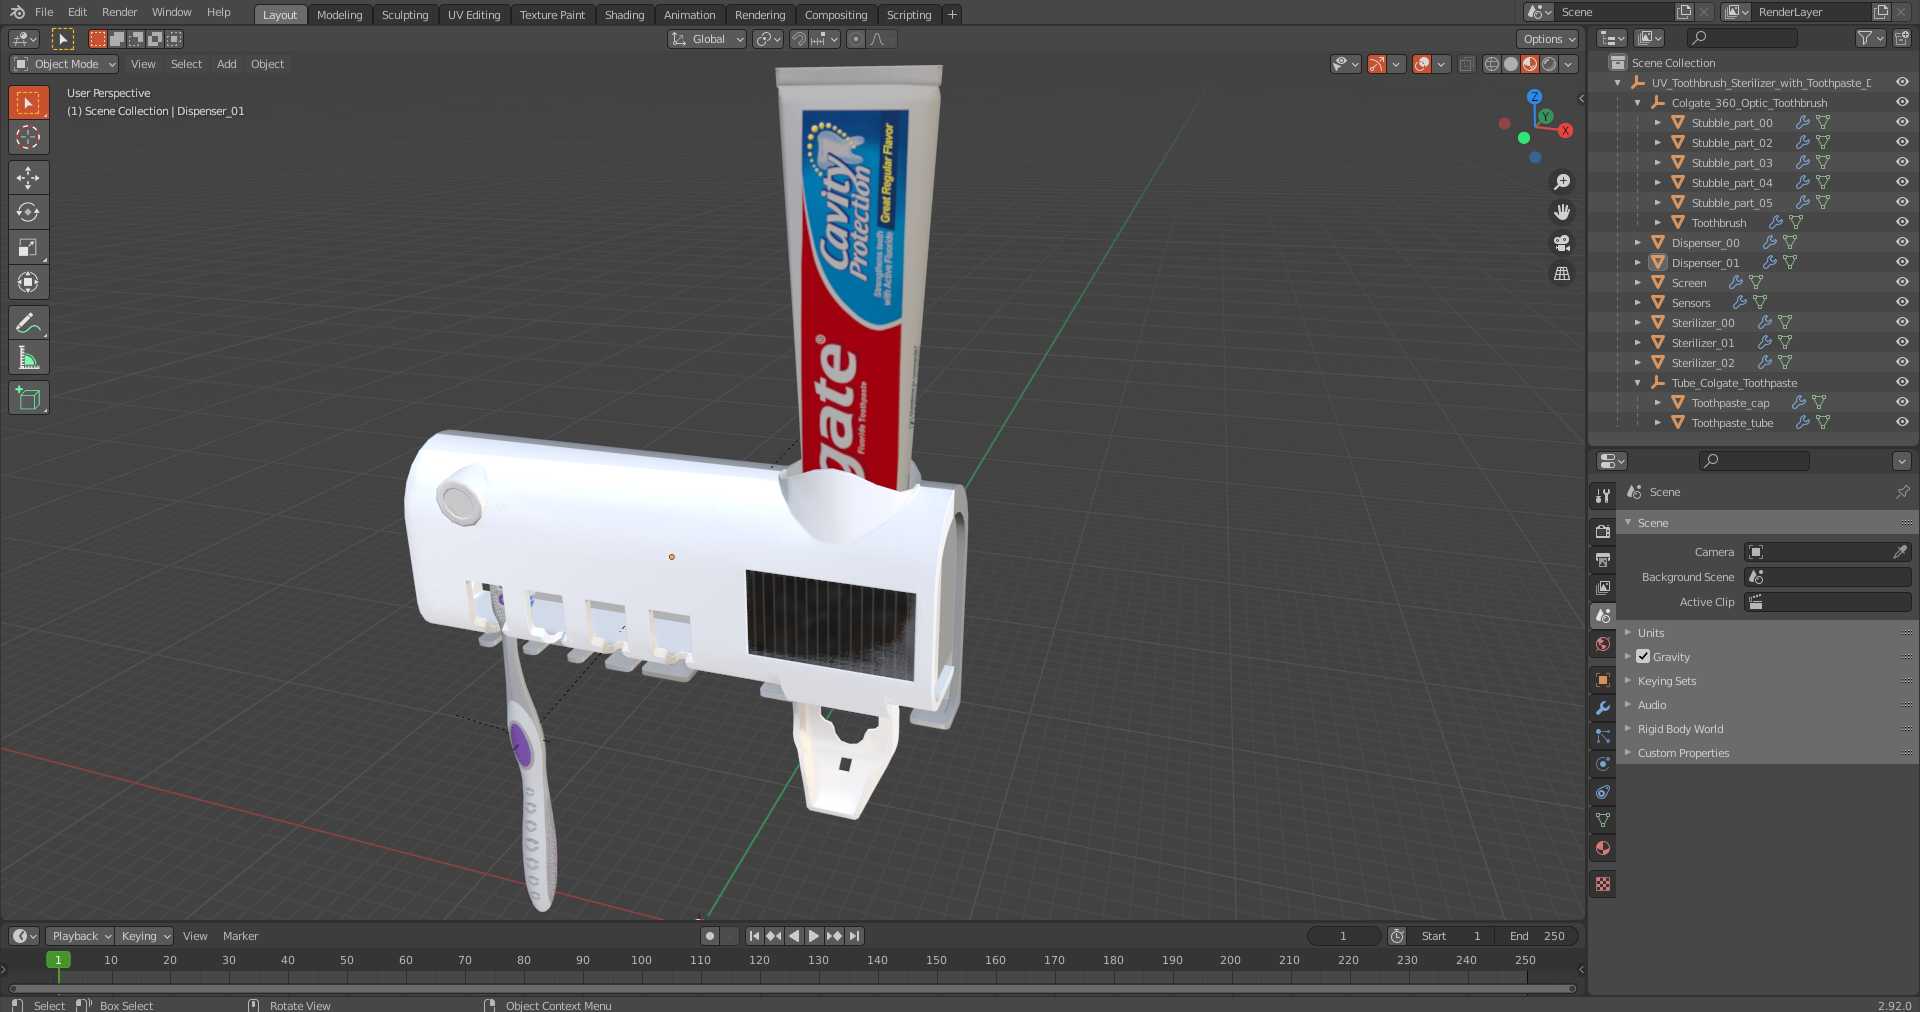The height and width of the screenshot is (1012, 1920).
Task: Hide Toothpaste_cap in outliner
Action: click(x=1902, y=402)
